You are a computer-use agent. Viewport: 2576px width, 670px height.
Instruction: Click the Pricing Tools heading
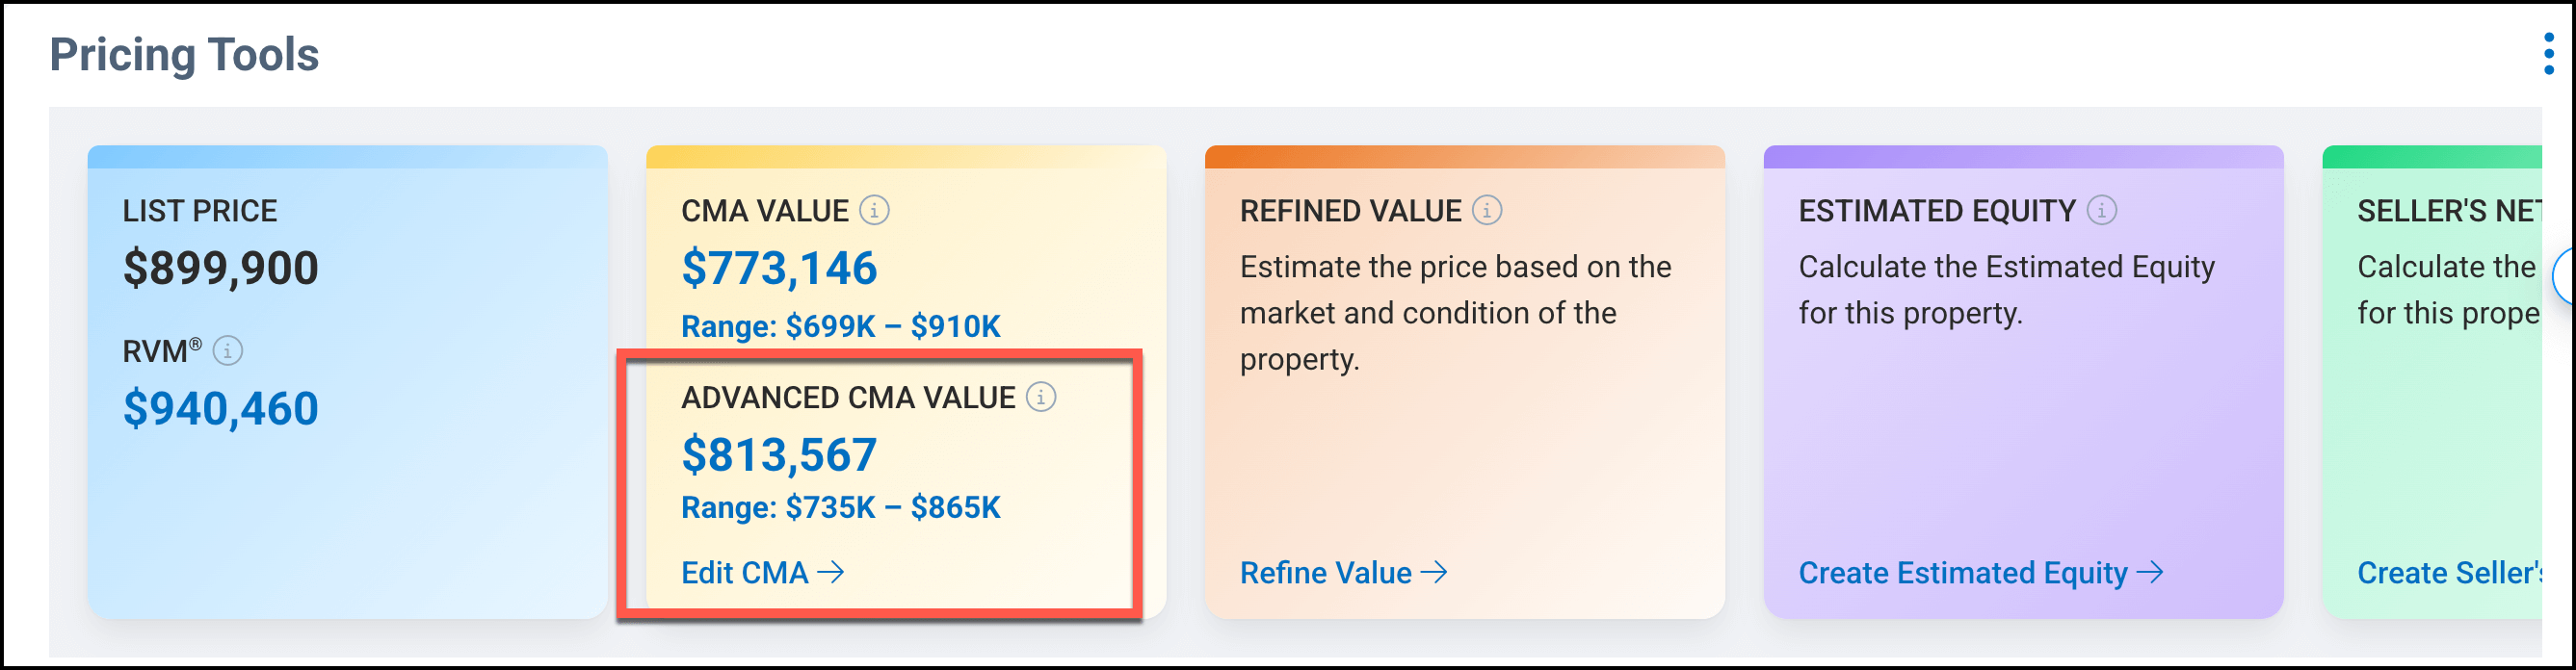pos(184,54)
